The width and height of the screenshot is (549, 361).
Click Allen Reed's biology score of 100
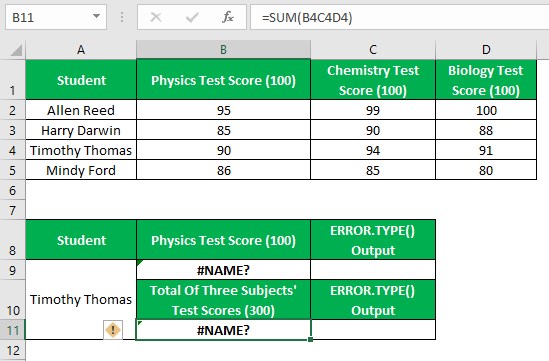tap(486, 110)
